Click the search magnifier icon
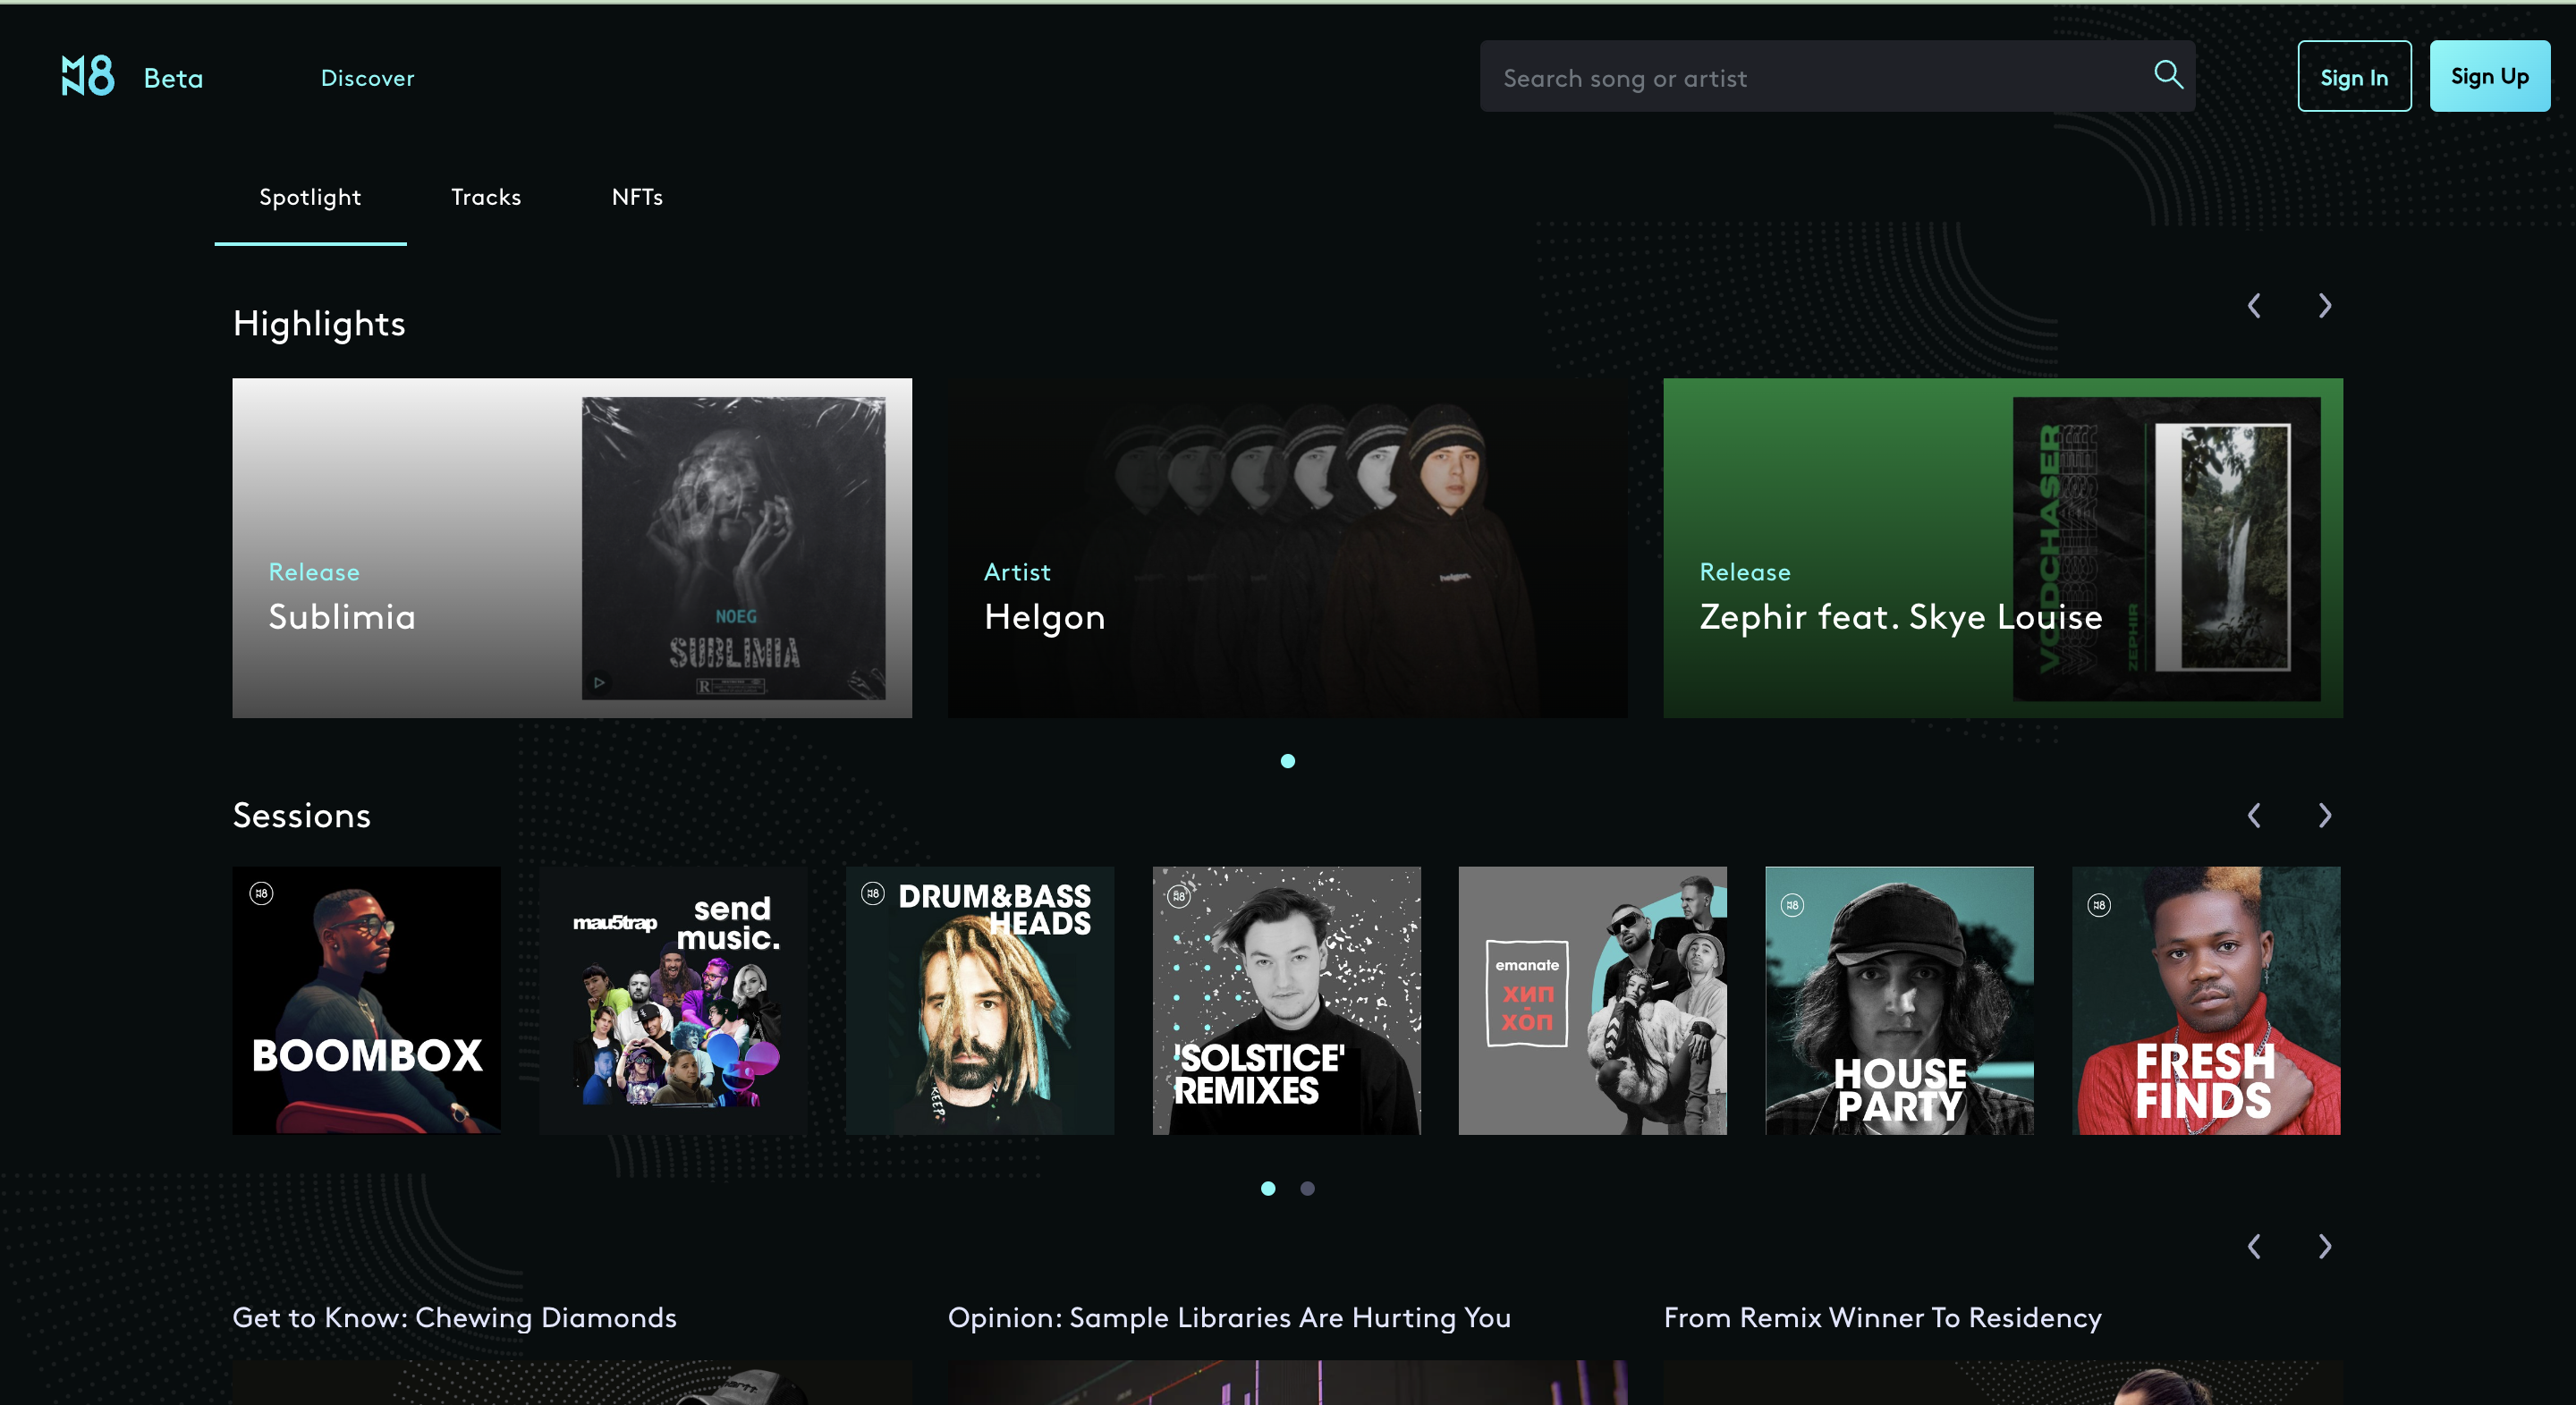Viewport: 2576px width, 1405px height. click(2168, 75)
